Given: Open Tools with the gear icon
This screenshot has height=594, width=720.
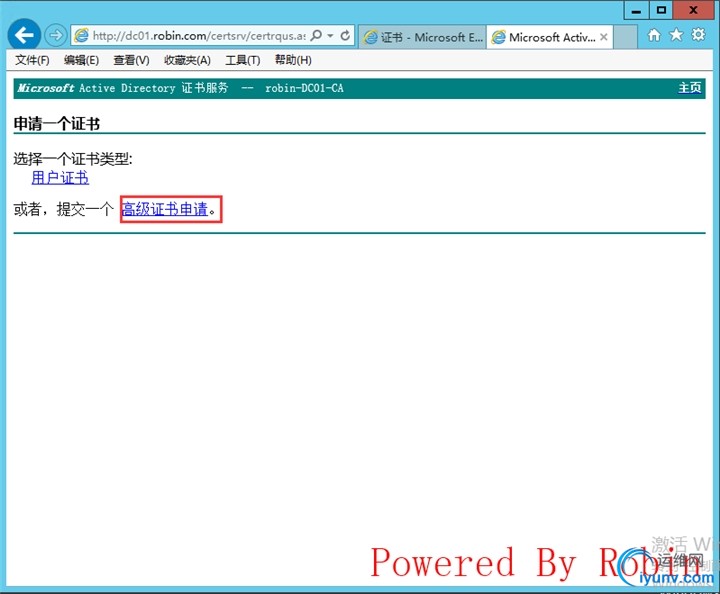Looking at the screenshot, I should point(698,35).
